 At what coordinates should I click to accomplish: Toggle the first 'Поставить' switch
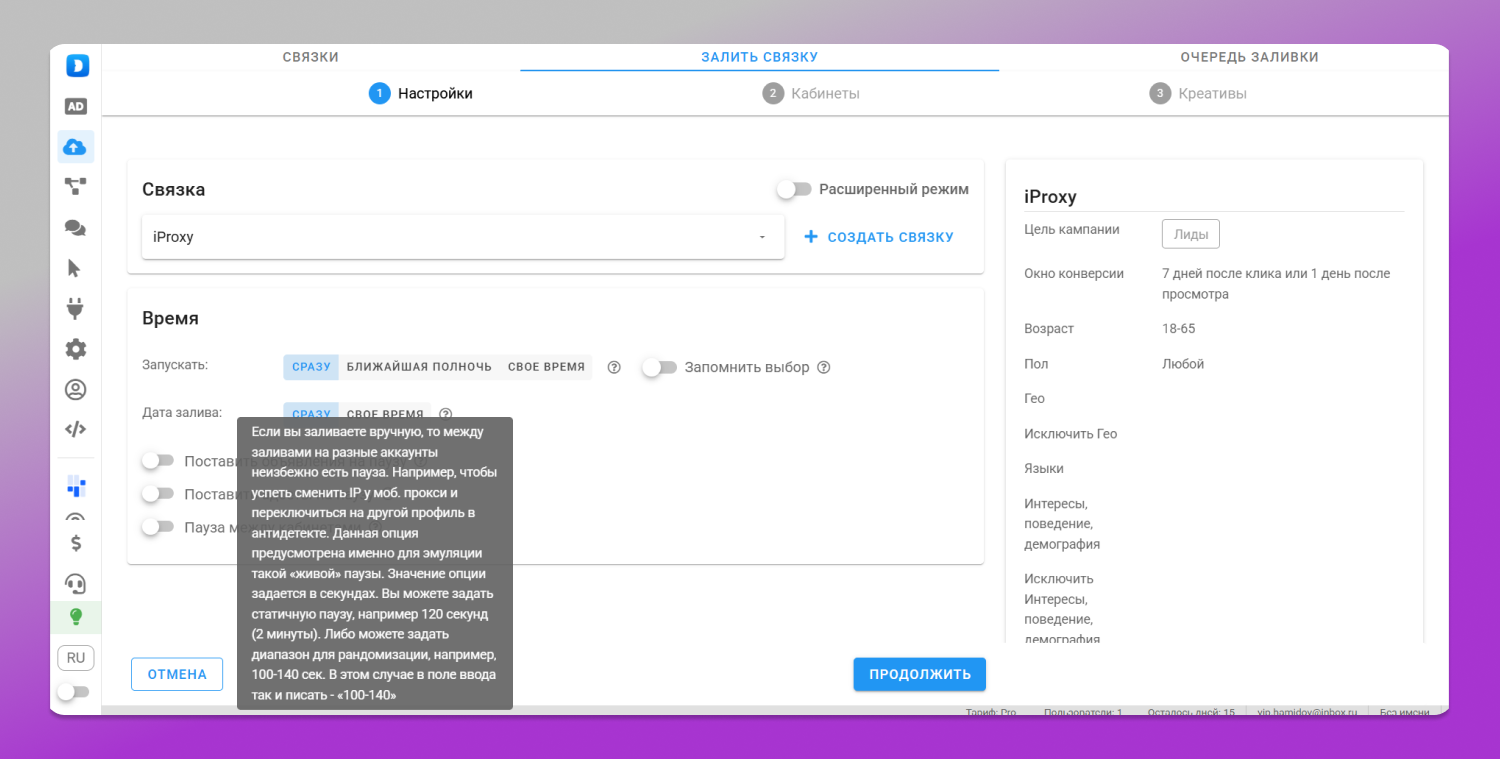(158, 461)
